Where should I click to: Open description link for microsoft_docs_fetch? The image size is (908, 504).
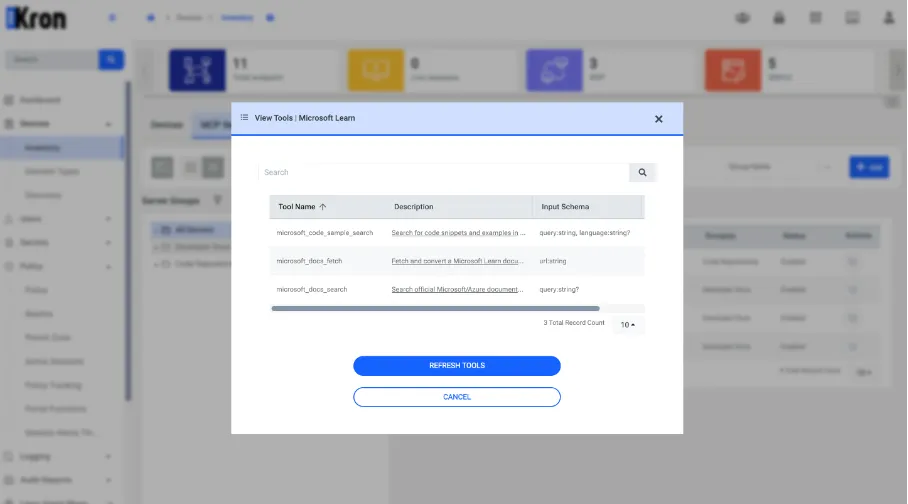click(457, 261)
